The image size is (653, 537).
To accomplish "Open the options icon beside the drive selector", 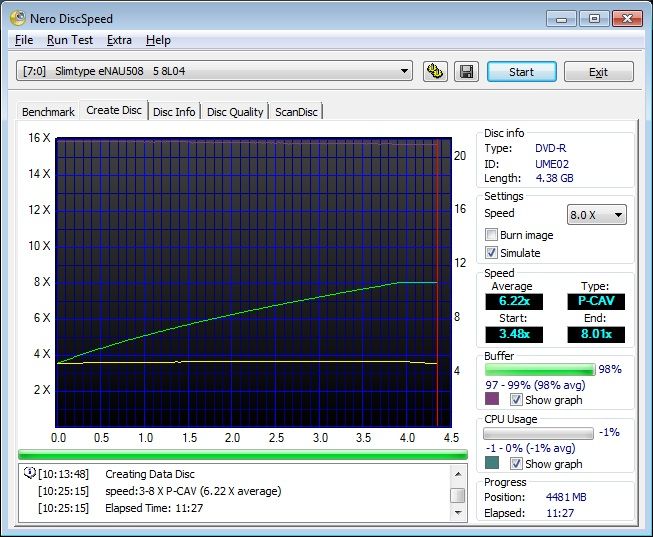I will (x=435, y=72).
